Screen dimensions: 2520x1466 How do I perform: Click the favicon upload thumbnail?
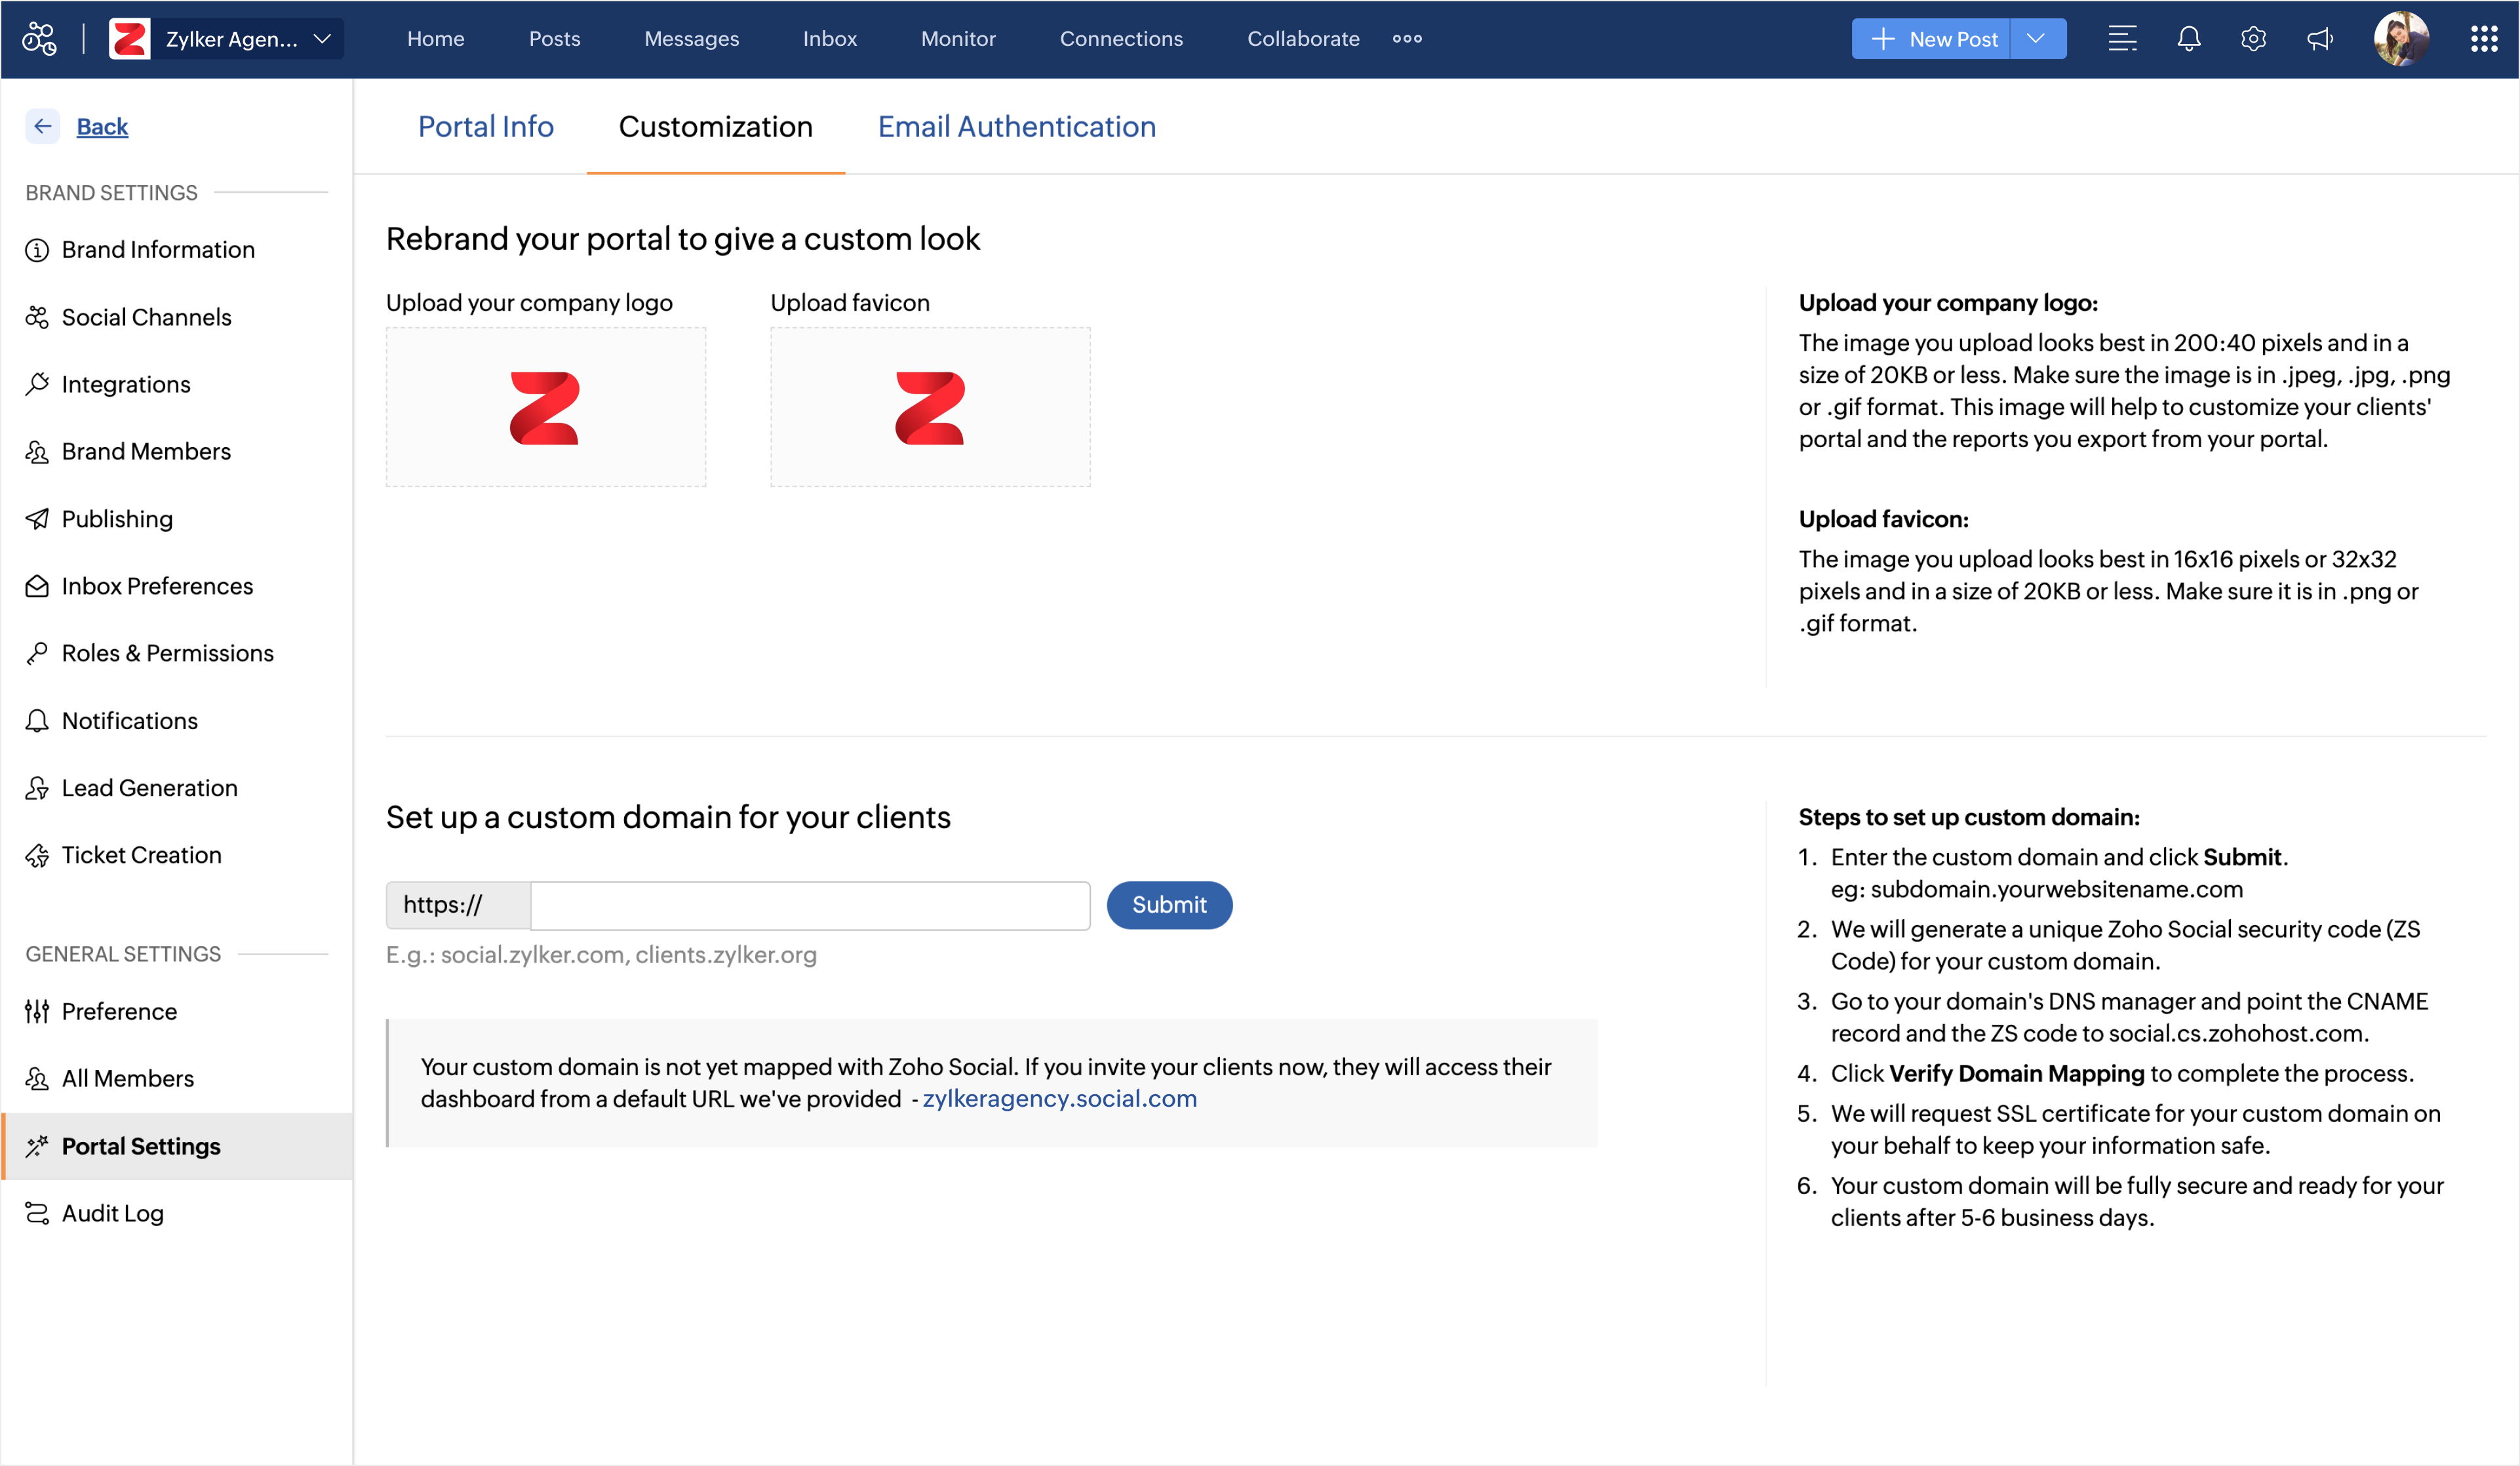click(x=929, y=407)
